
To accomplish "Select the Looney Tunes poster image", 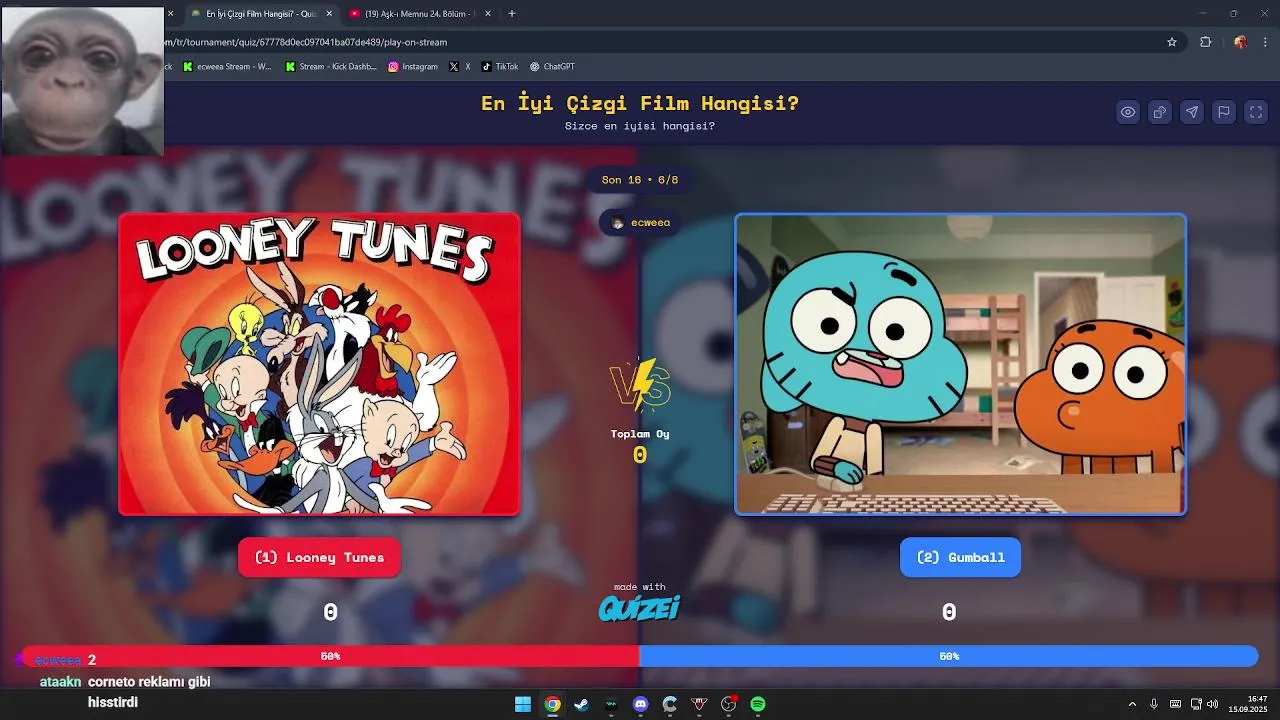I will click(x=319, y=364).
